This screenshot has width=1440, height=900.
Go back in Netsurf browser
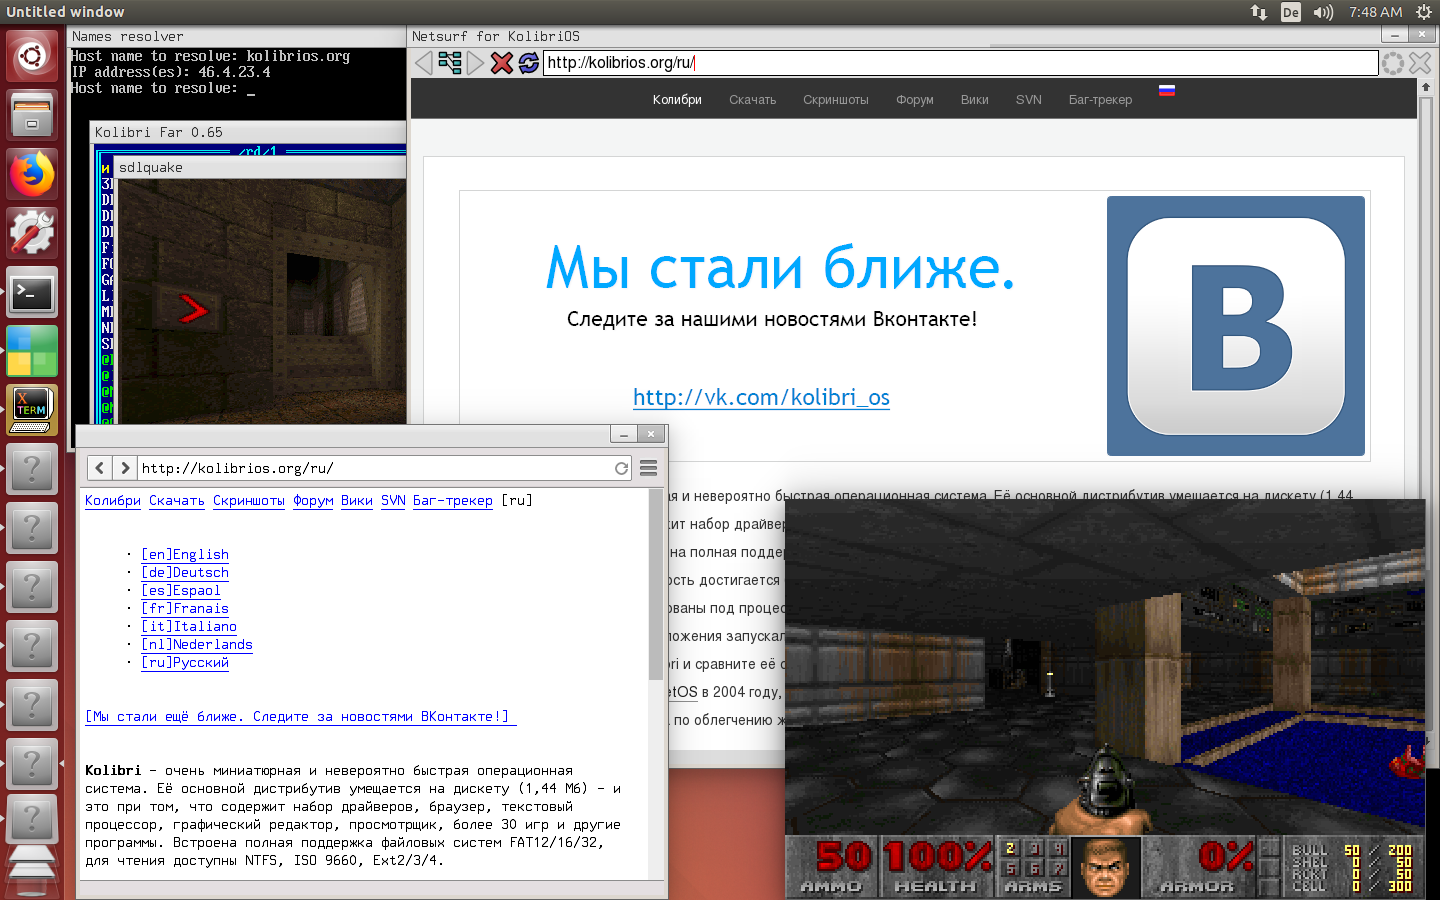(424, 63)
